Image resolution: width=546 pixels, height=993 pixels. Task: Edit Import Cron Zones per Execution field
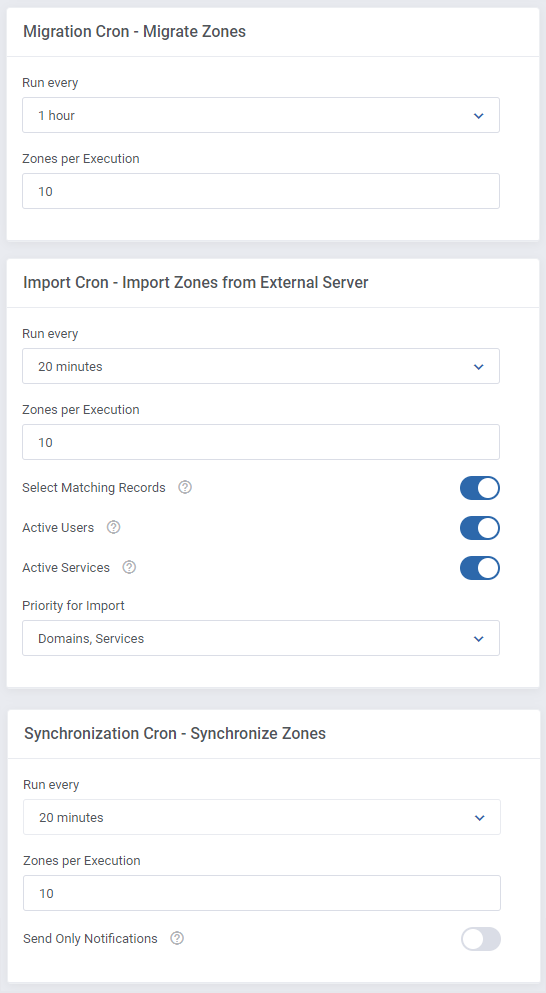click(x=261, y=442)
